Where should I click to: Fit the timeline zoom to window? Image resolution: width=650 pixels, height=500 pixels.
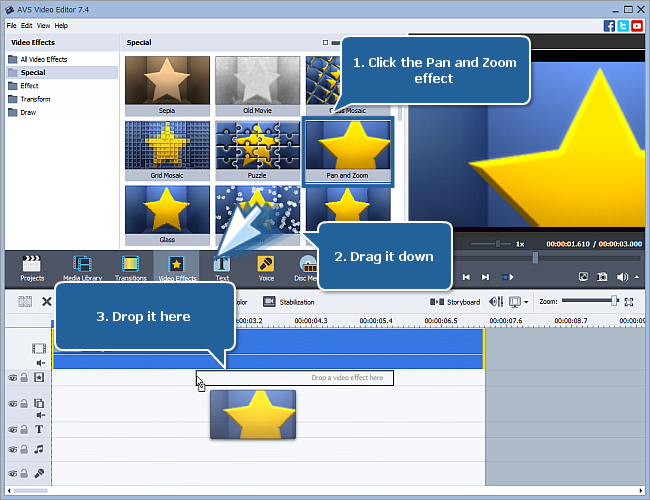629,302
